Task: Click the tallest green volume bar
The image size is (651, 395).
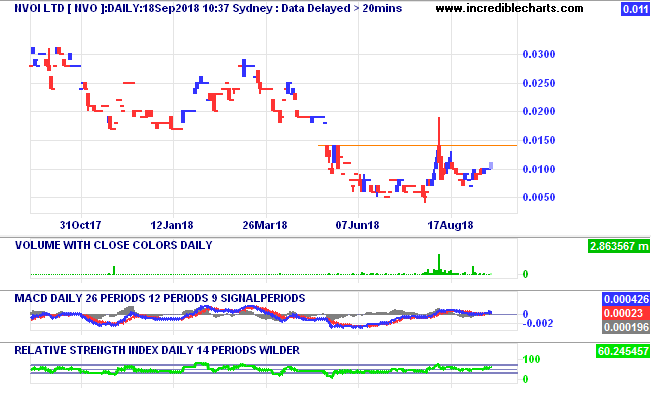Action: point(439,264)
